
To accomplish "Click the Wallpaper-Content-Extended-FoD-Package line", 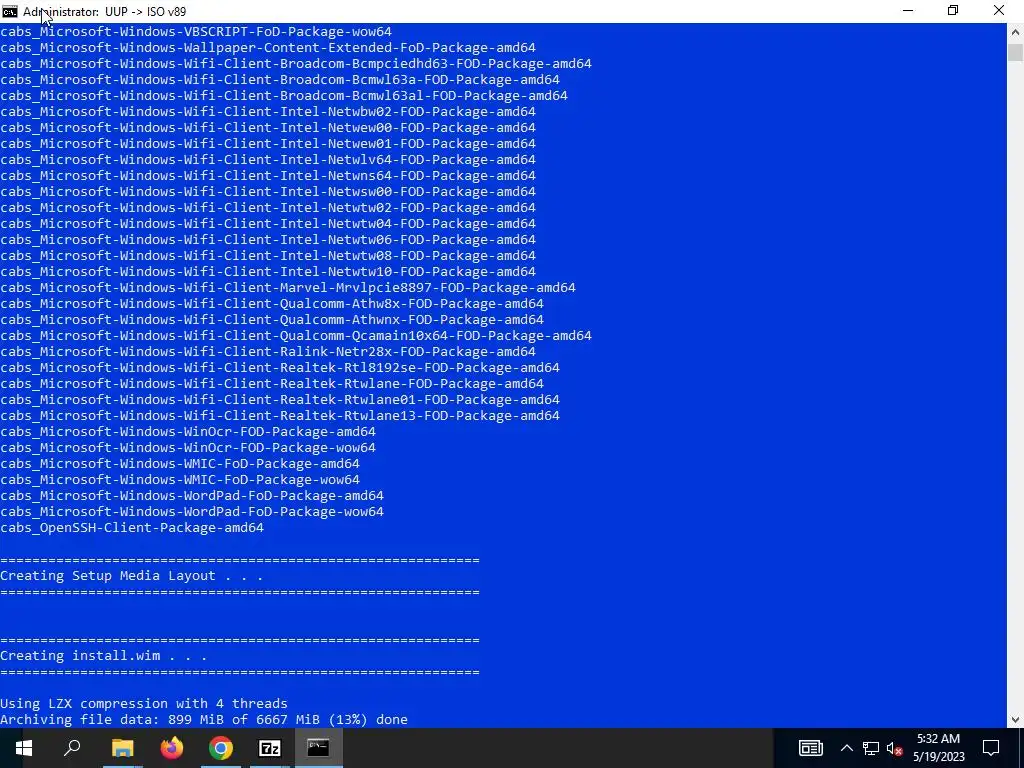I will click(268, 48).
